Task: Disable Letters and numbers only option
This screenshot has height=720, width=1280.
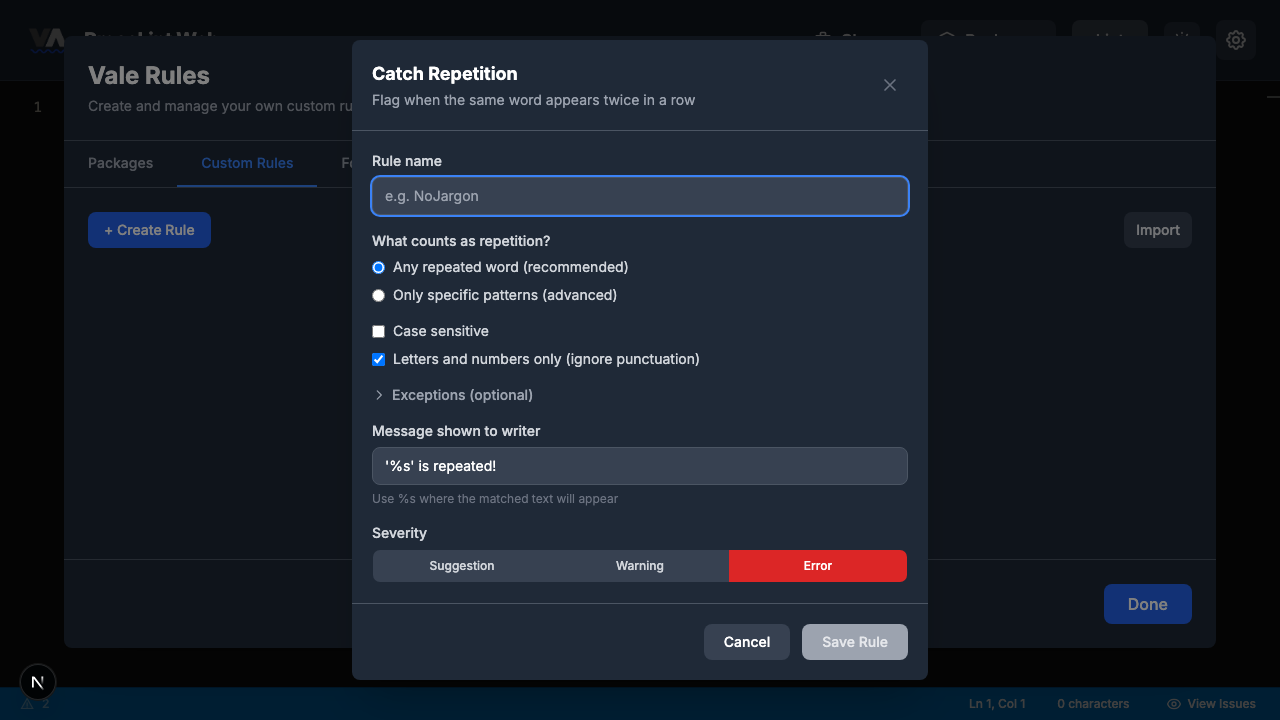Action: coord(378,359)
